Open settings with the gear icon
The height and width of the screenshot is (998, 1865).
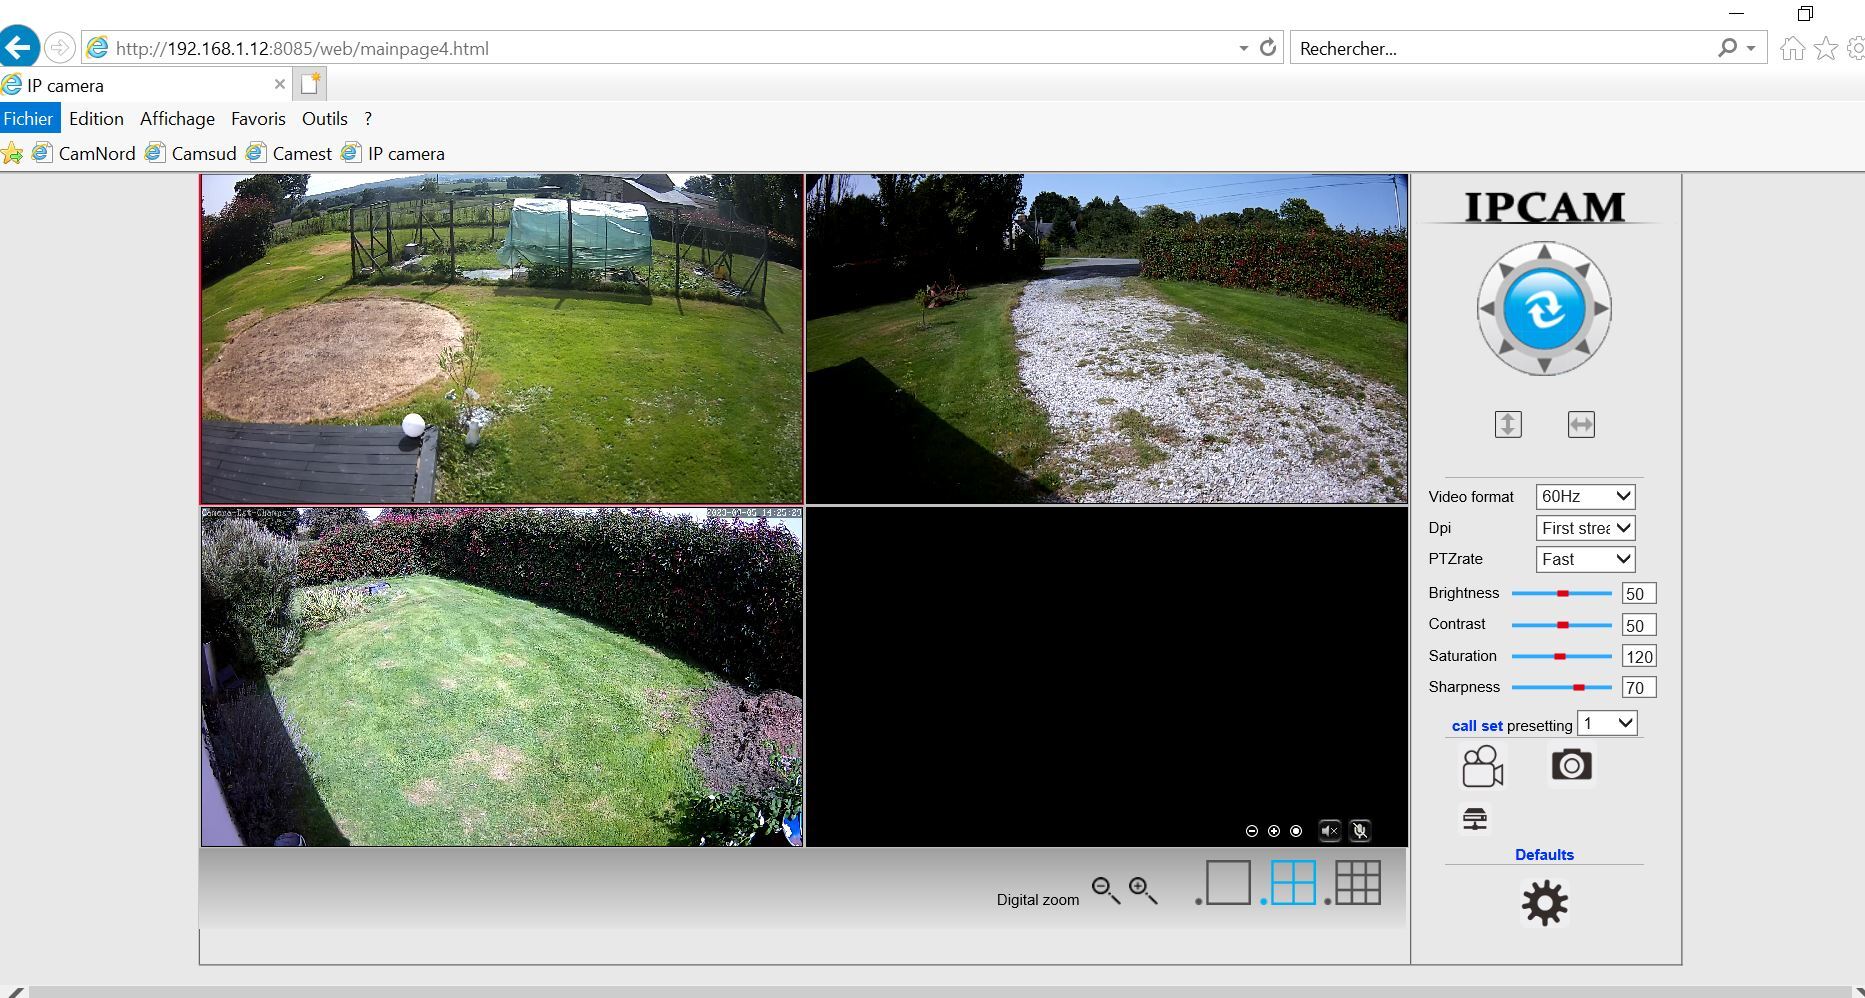1544,903
